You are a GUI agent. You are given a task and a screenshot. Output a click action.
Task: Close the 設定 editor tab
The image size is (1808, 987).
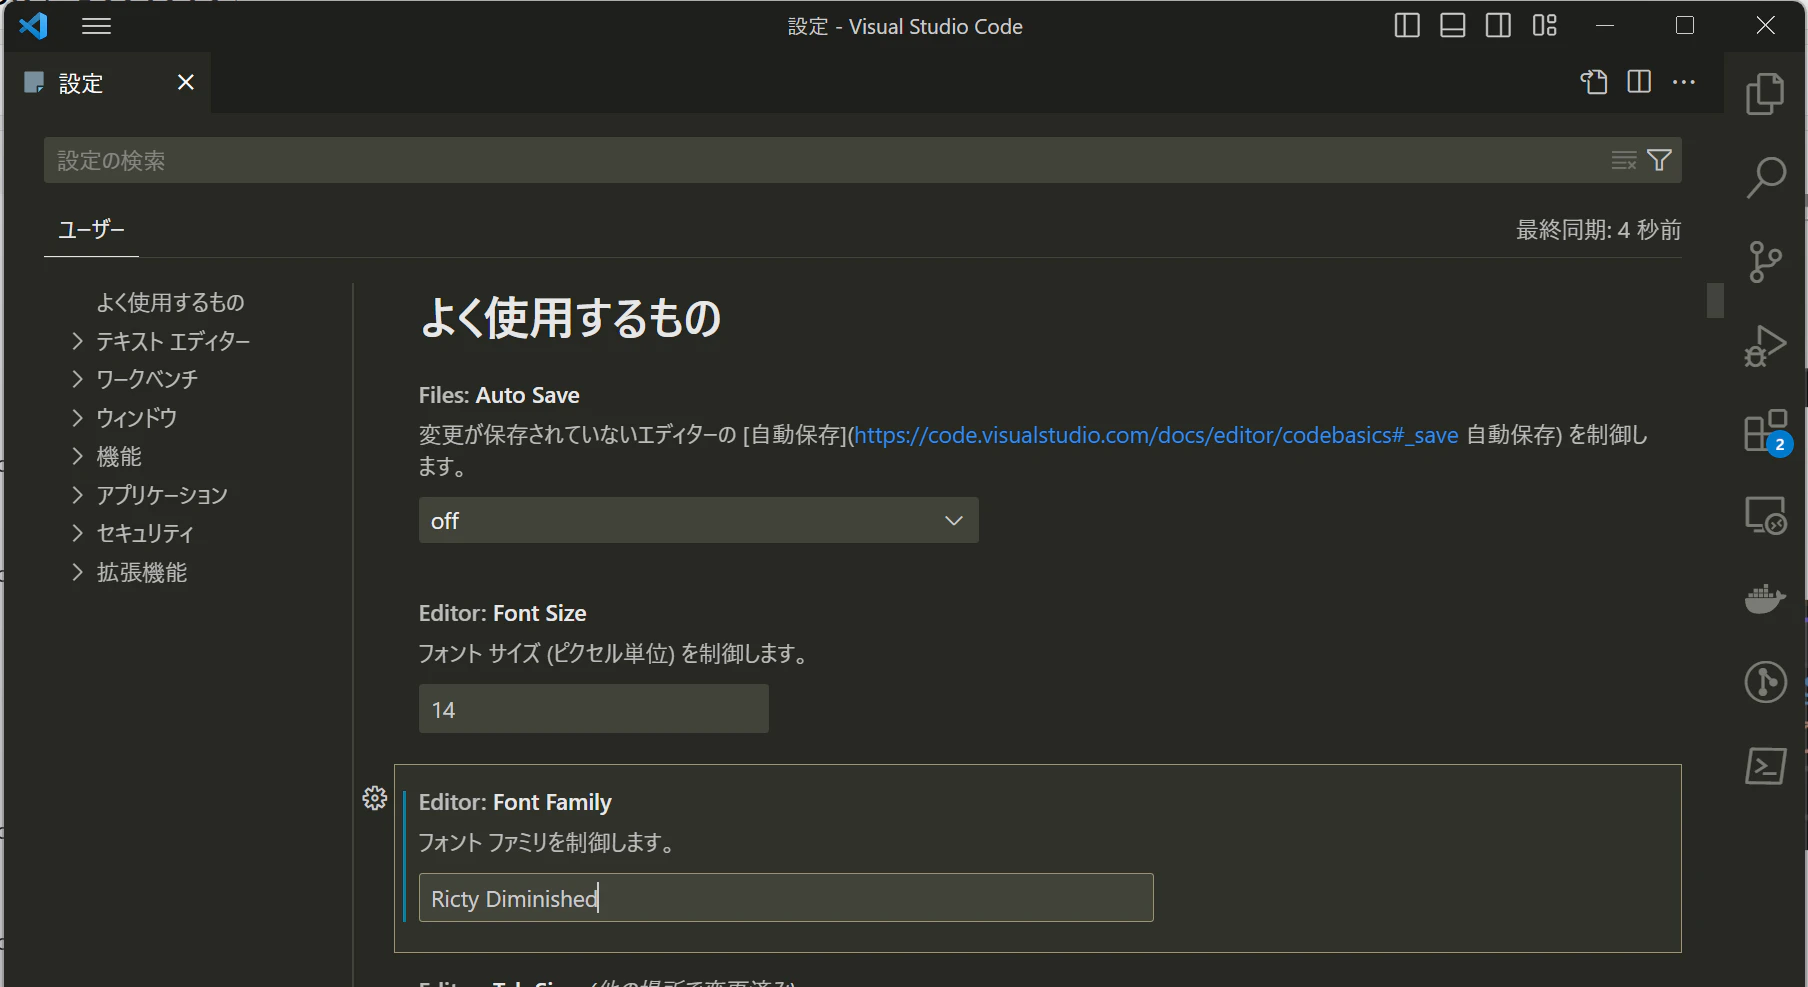[186, 82]
